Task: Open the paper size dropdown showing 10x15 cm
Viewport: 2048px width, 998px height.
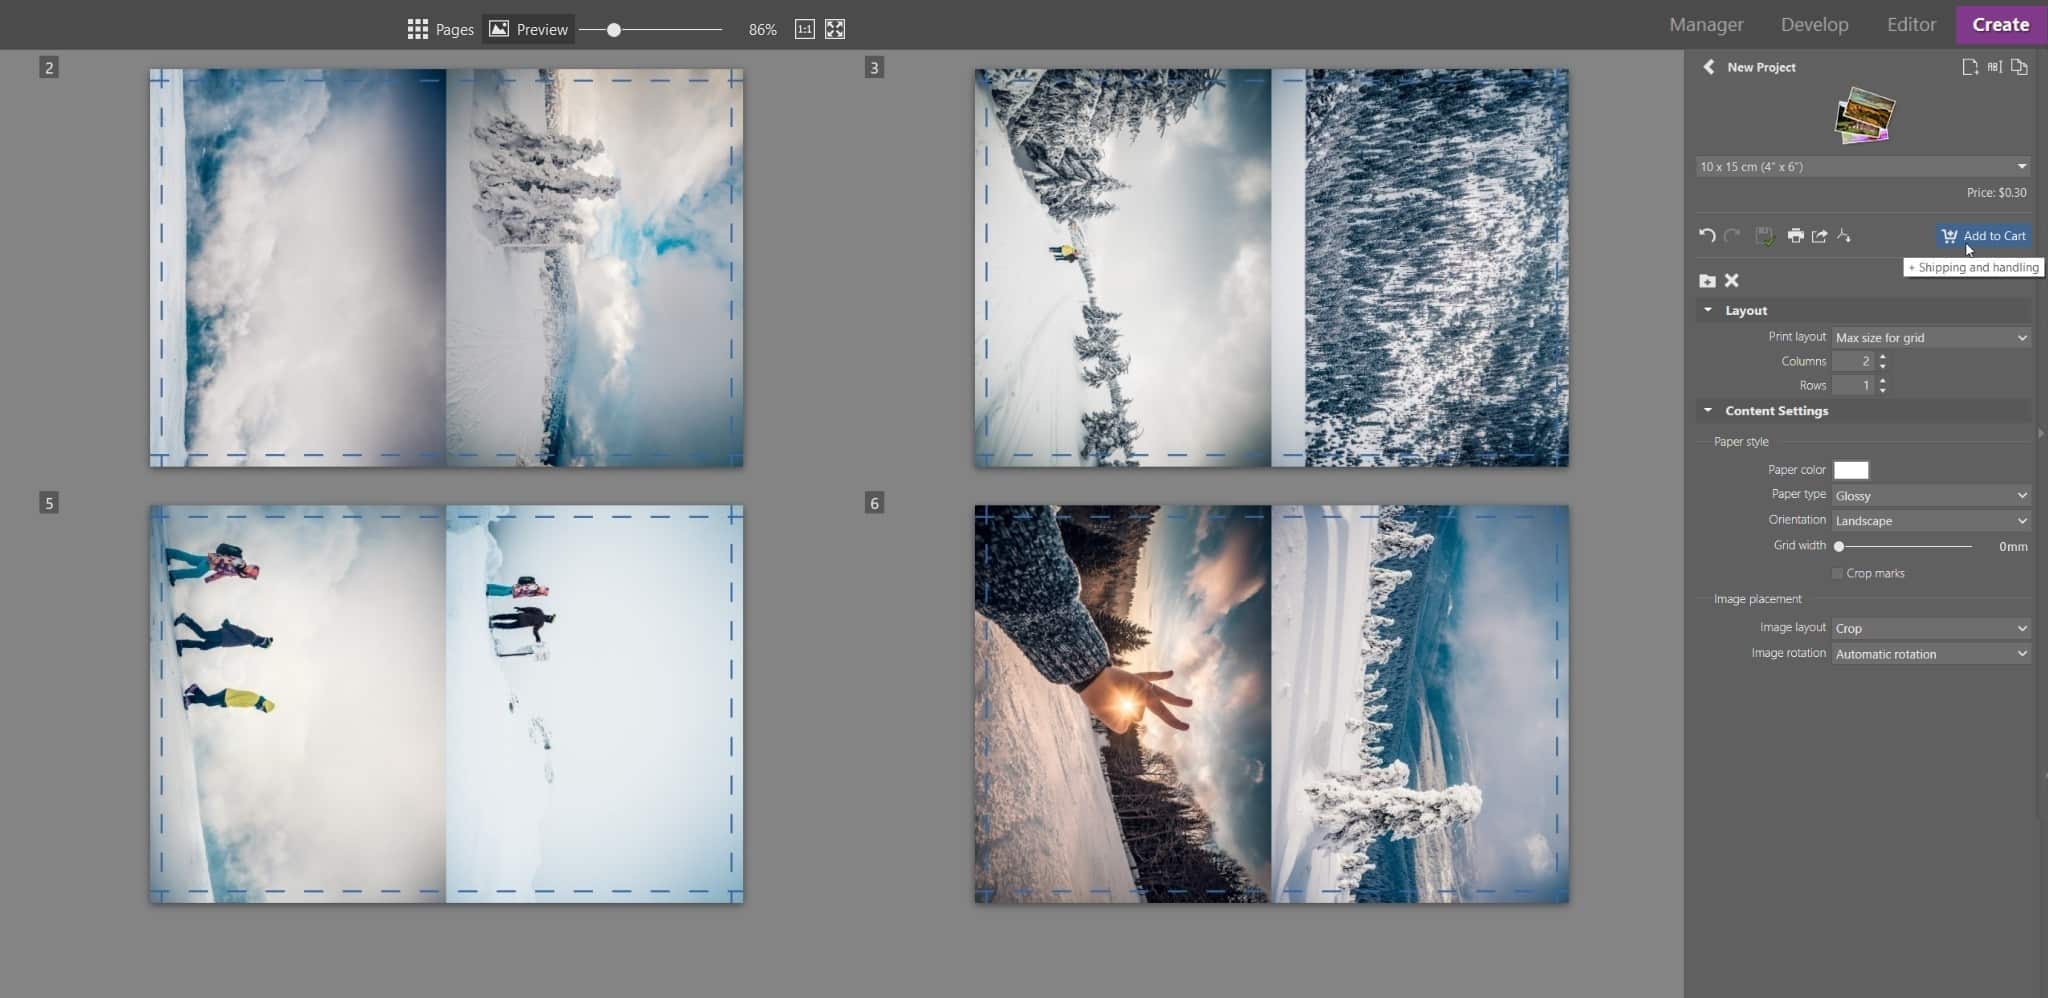Action: click(1860, 167)
